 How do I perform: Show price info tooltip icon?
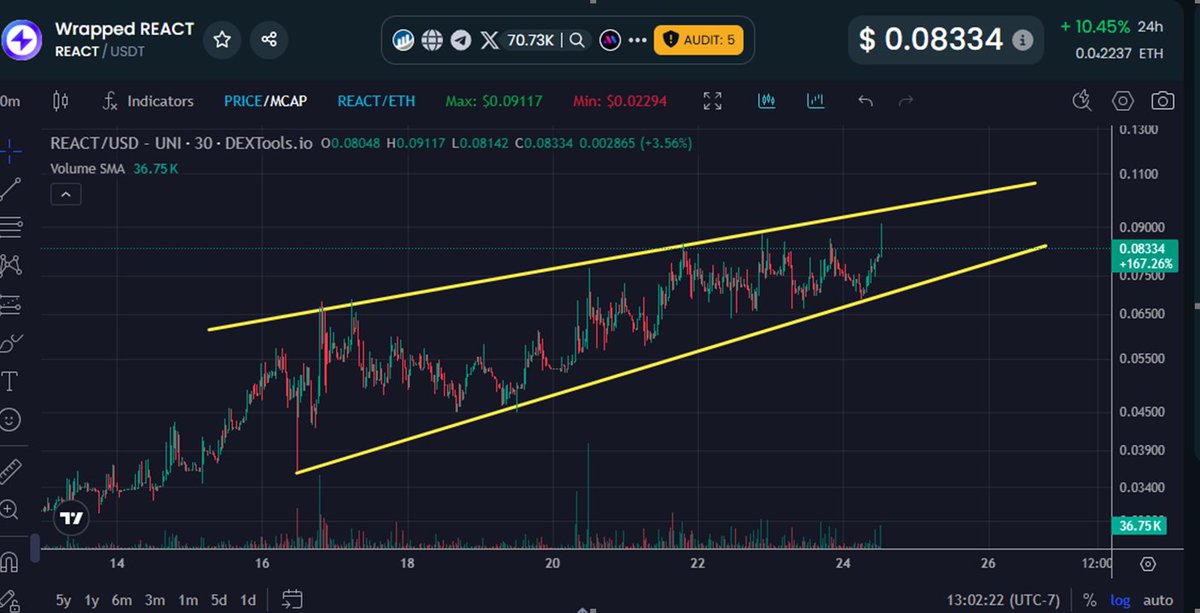click(x=1022, y=40)
